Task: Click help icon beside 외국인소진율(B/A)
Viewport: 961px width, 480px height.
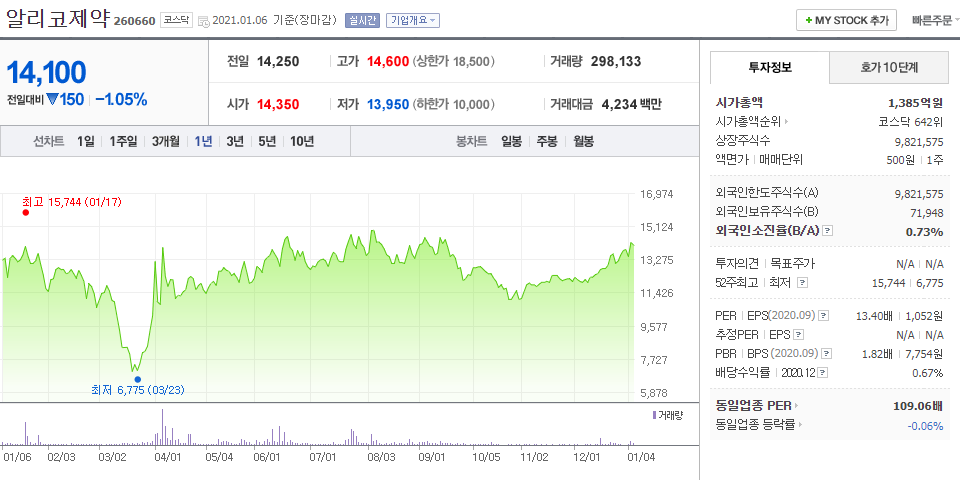Action: tap(827, 231)
